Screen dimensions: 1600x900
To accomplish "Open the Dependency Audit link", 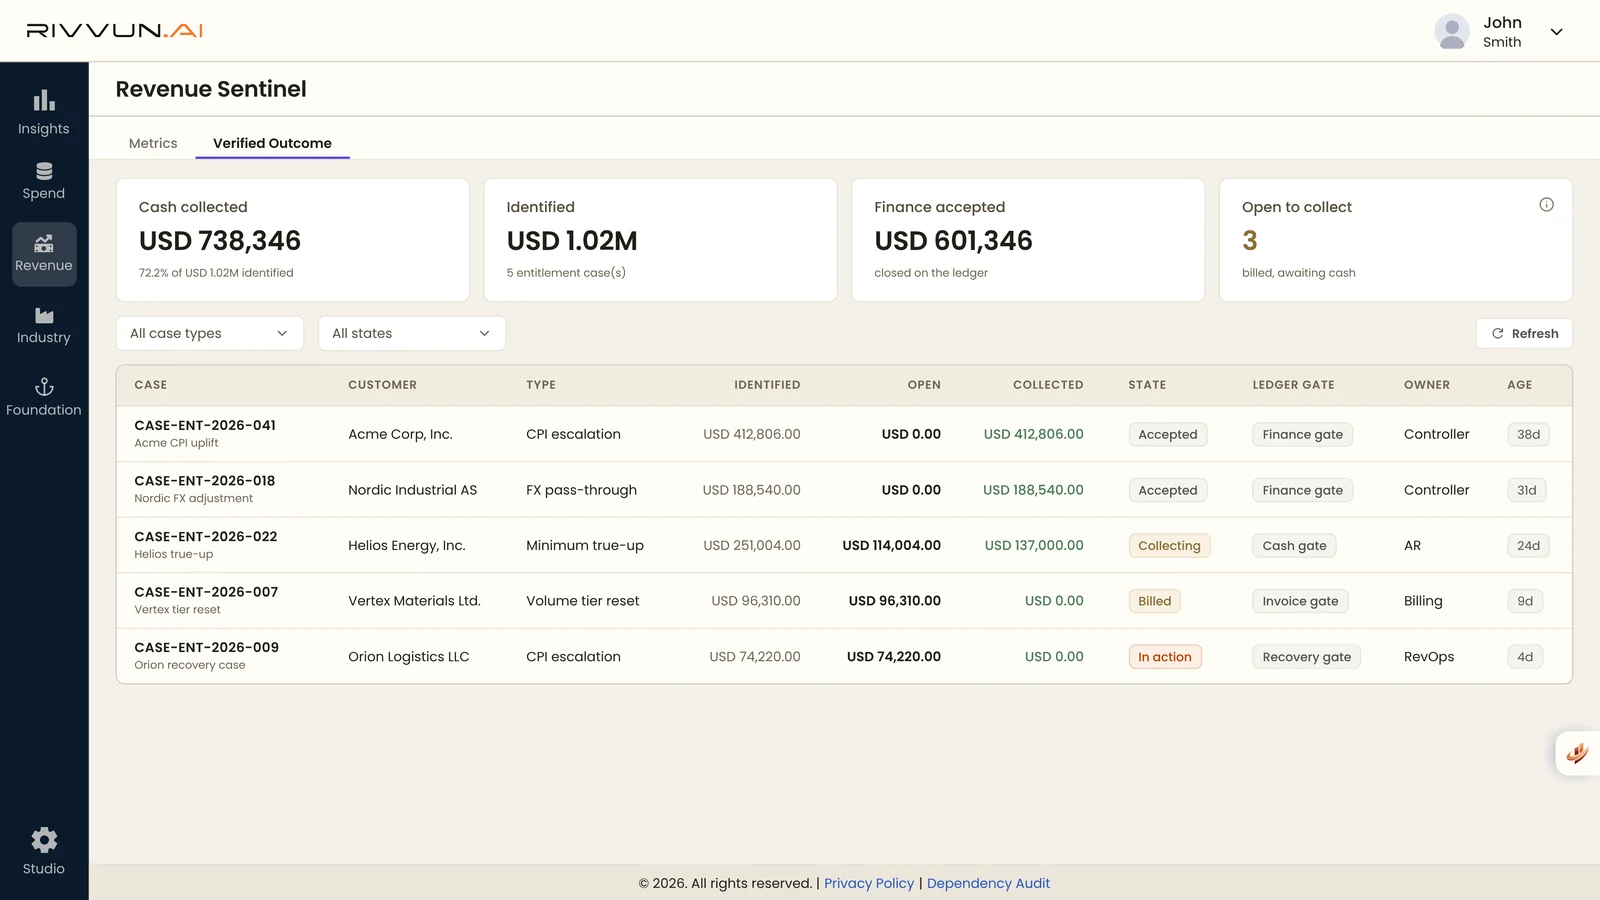I will click(x=988, y=883).
